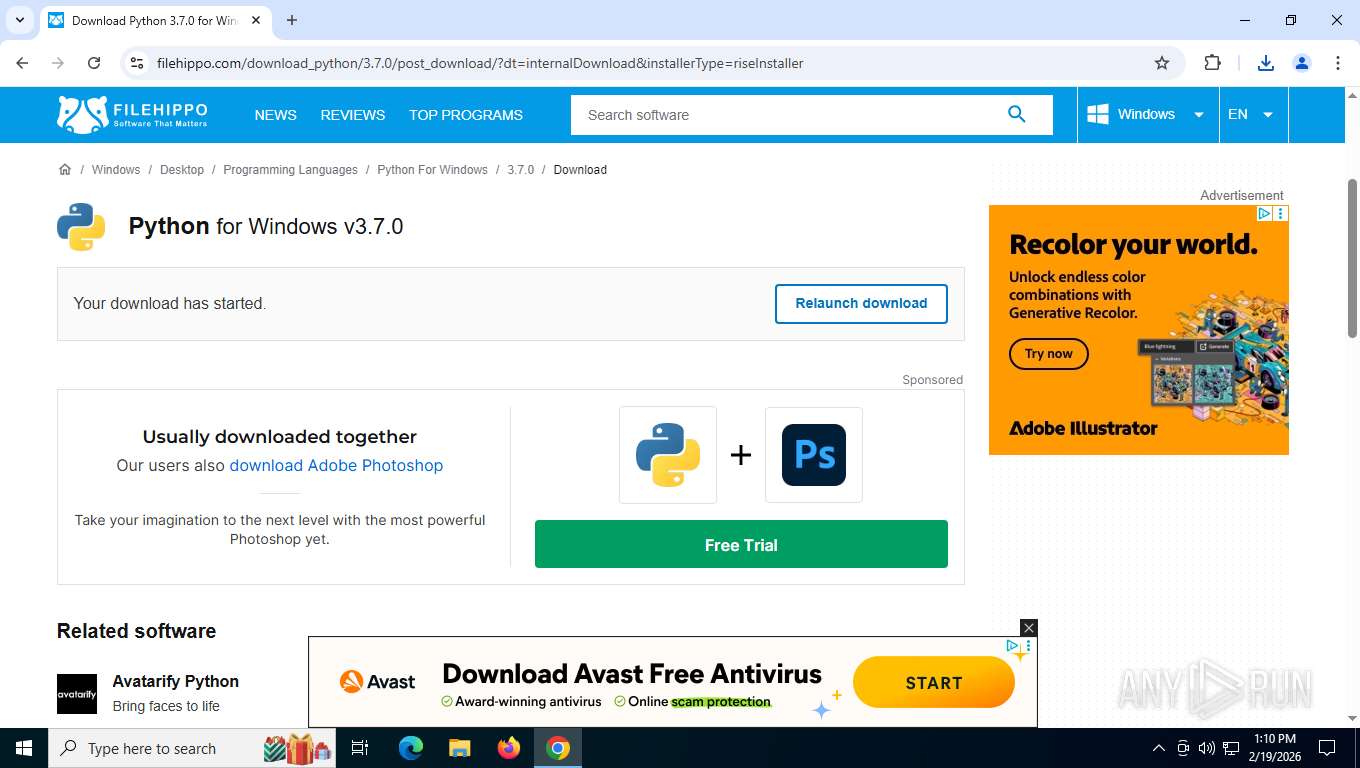
Task: Open the Chrome three-dot menu
Action: coord(1338,63)
